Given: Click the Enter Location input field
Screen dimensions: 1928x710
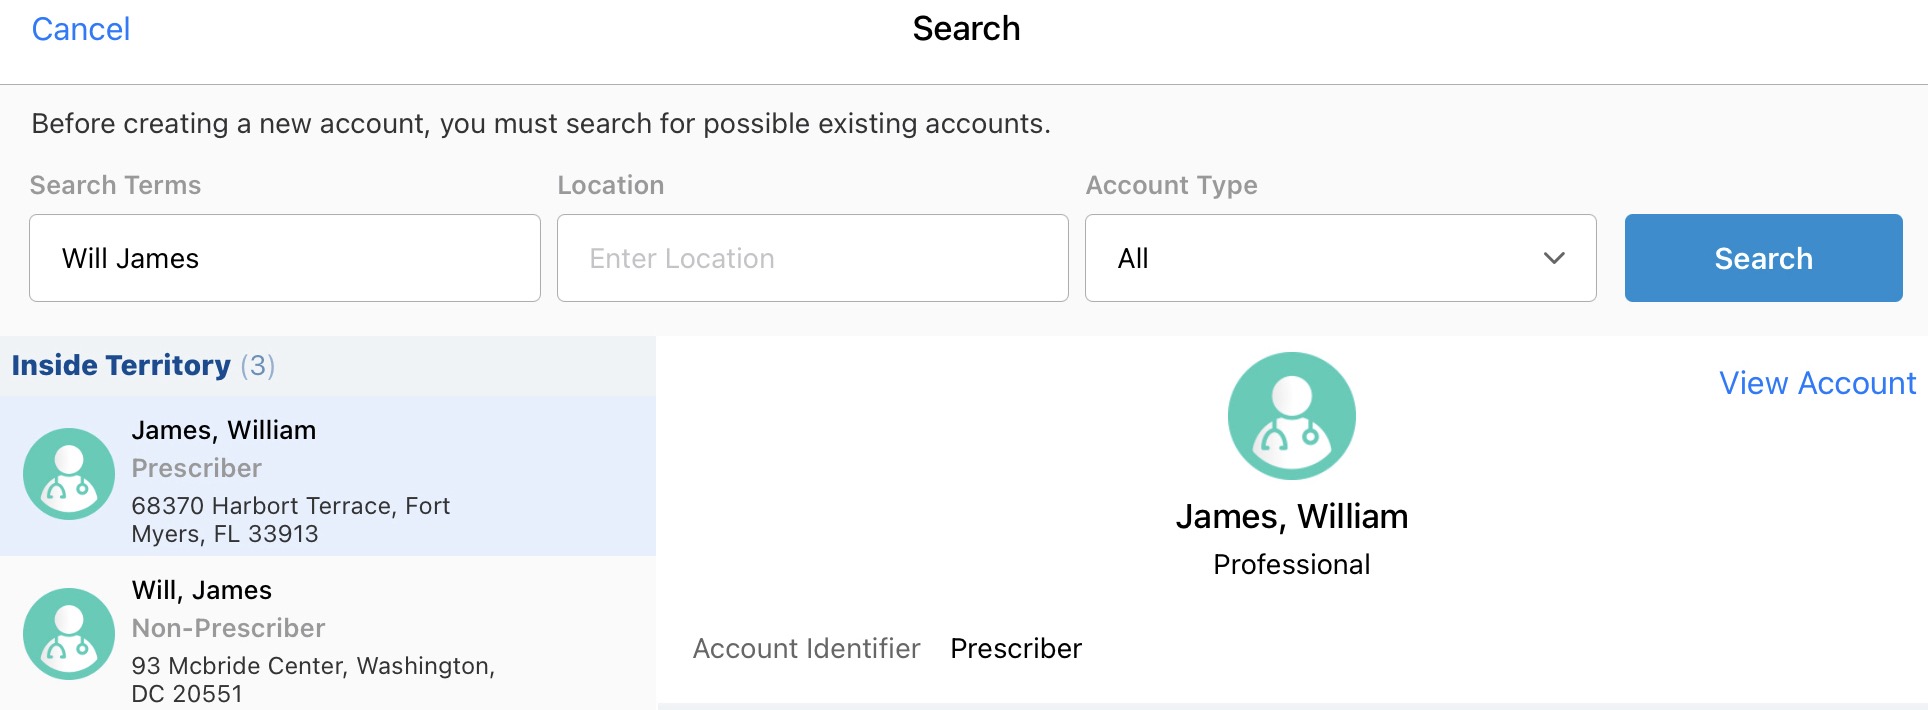Looking at the screenshot, I should point(812,258).
